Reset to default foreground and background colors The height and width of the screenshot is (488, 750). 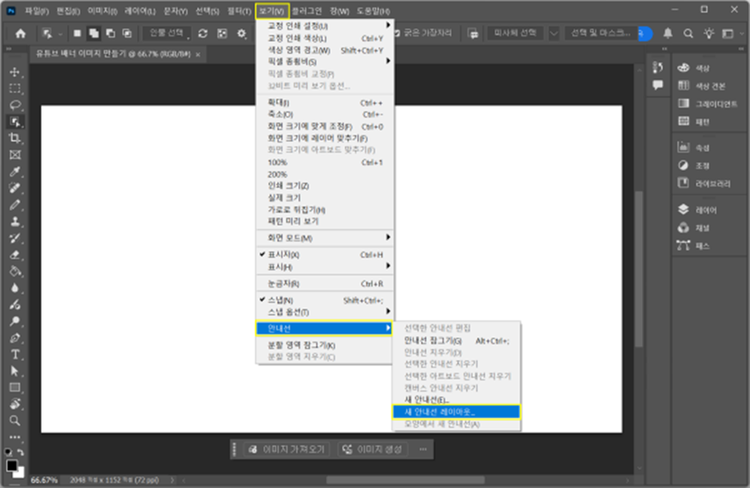tap(8, 452)
